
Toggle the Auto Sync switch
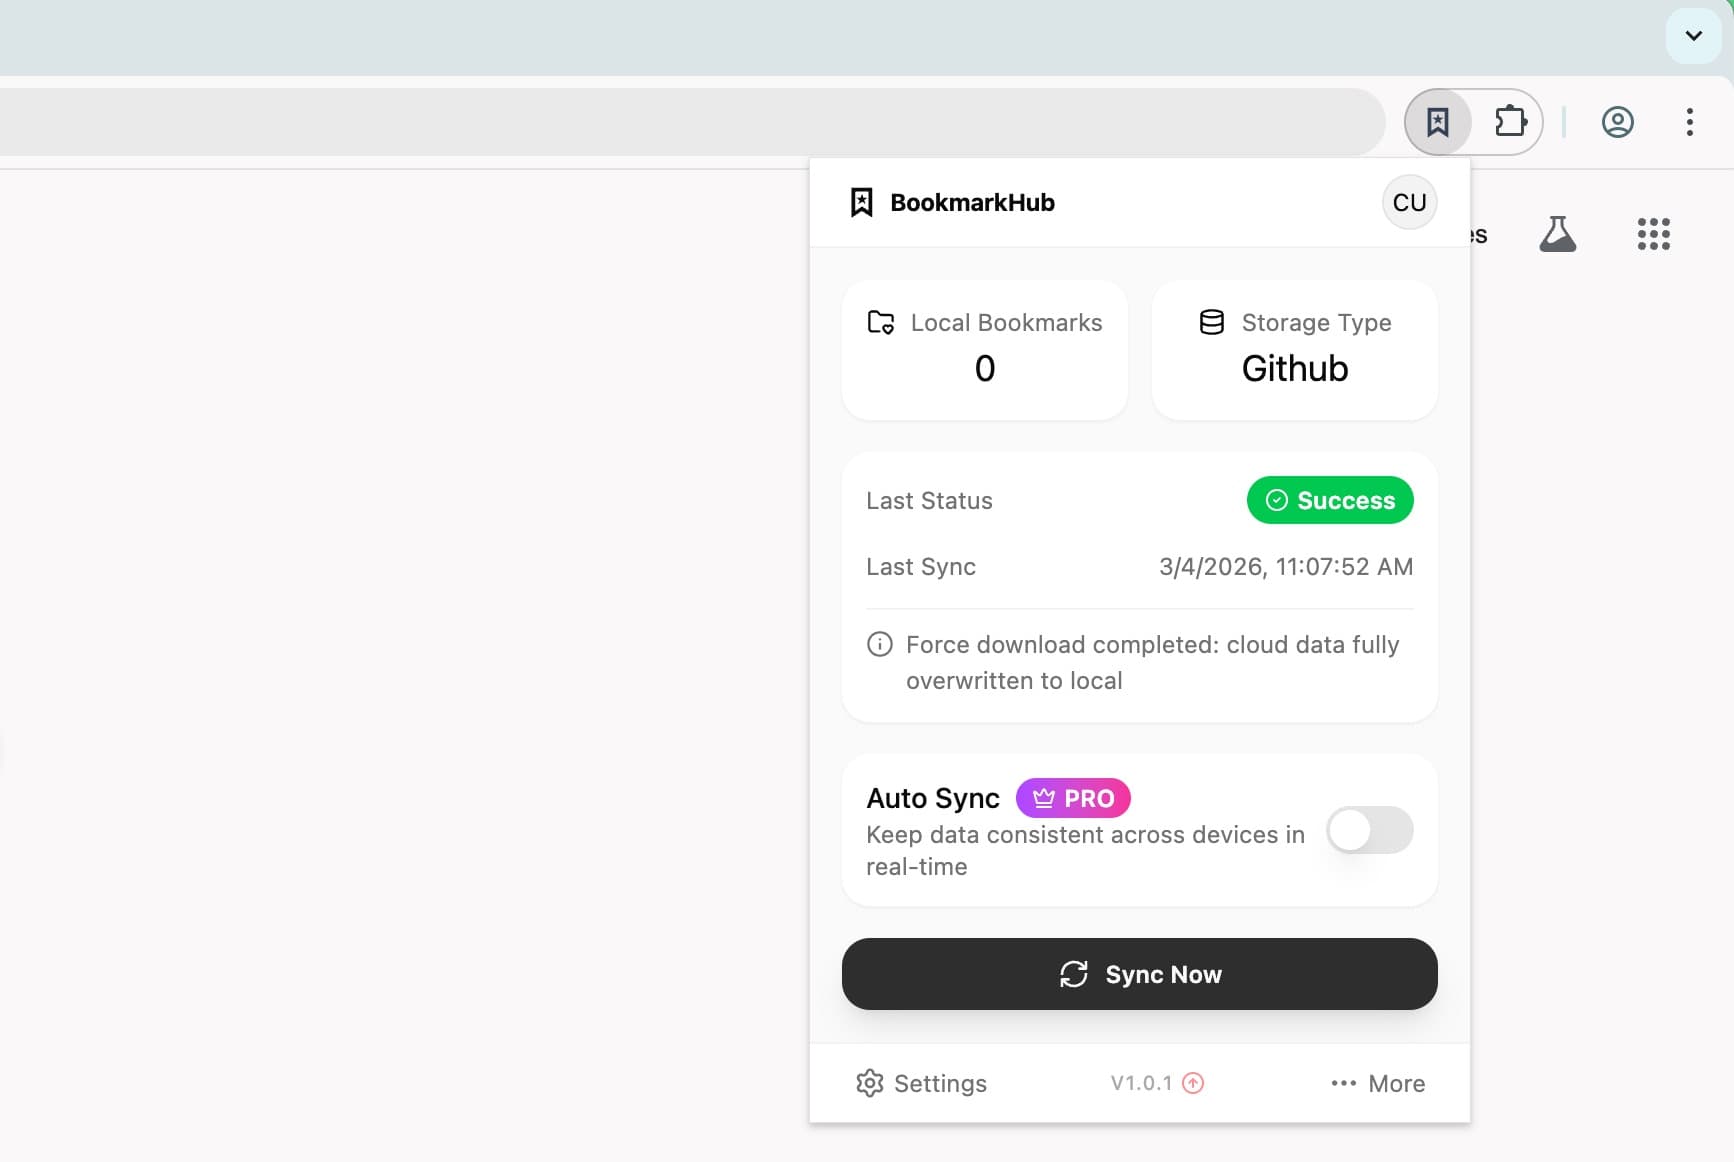1369,830
